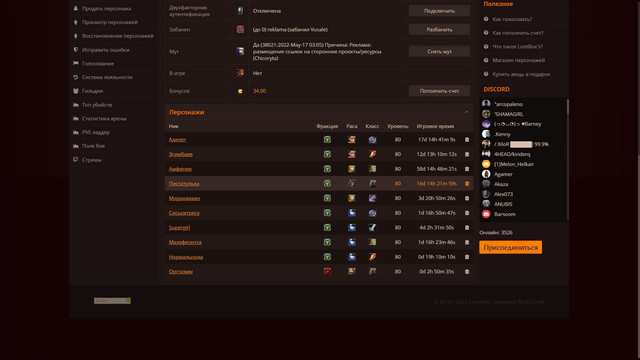Screen dimensions: 640x360
Task: Open Продать персонажа in sidebar
Action: [107, 9]
